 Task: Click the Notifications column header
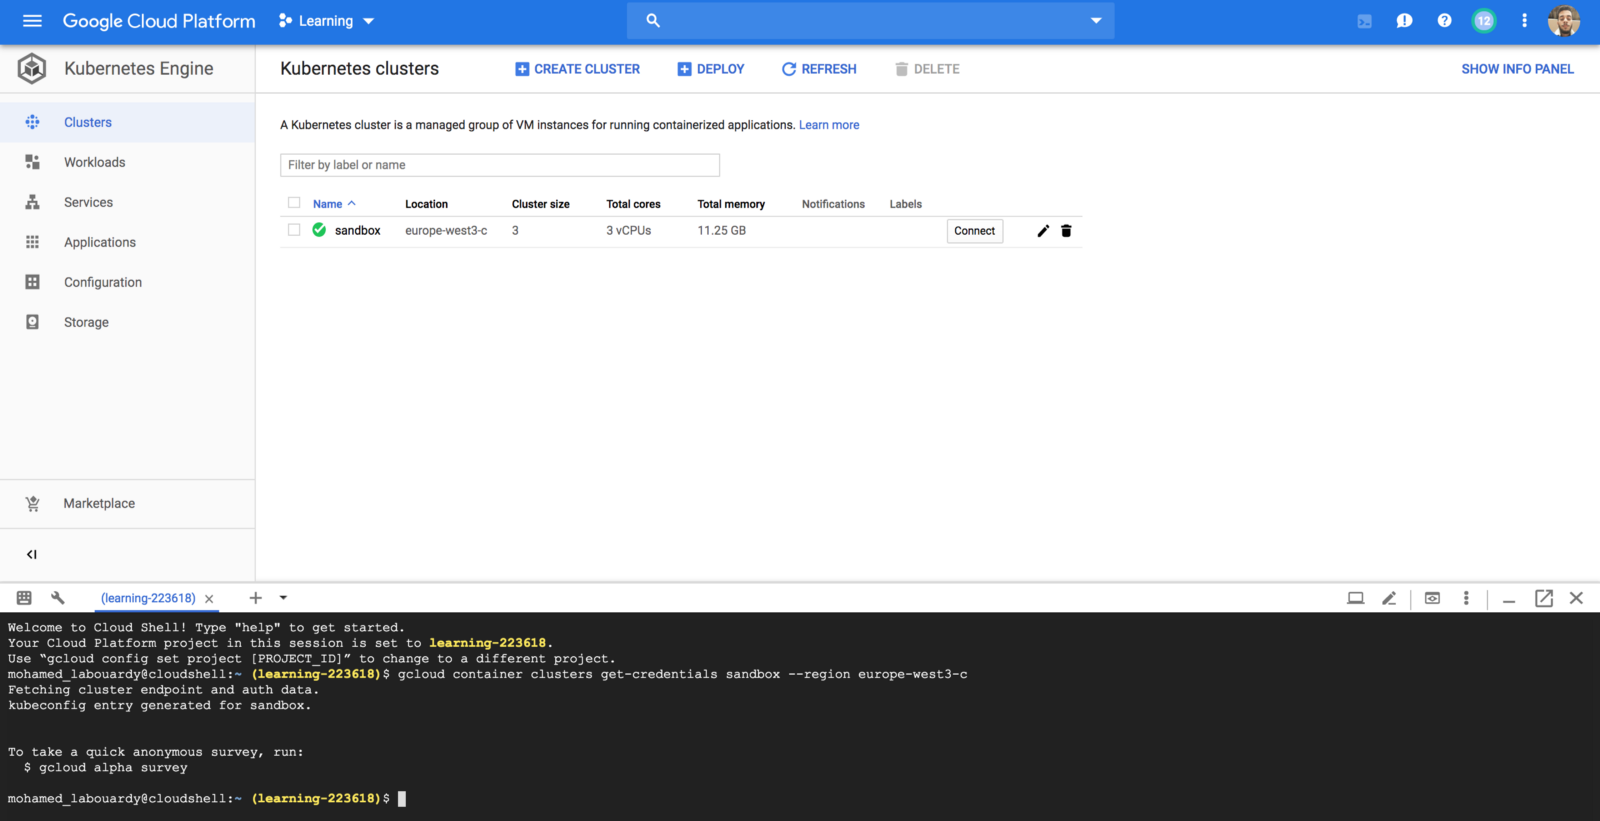[833, 204]
